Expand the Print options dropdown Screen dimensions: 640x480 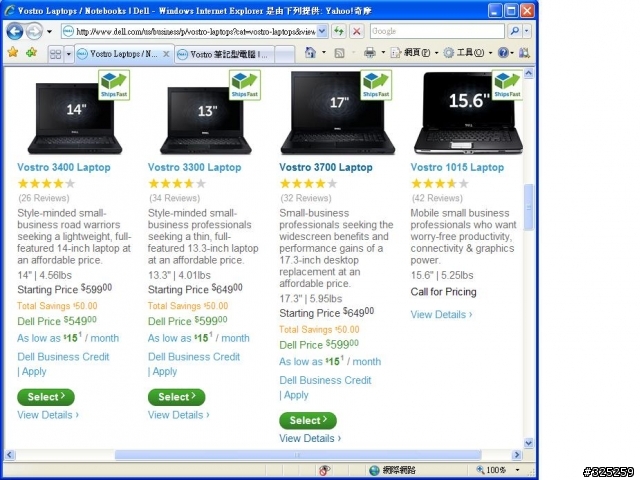(383, 53)
